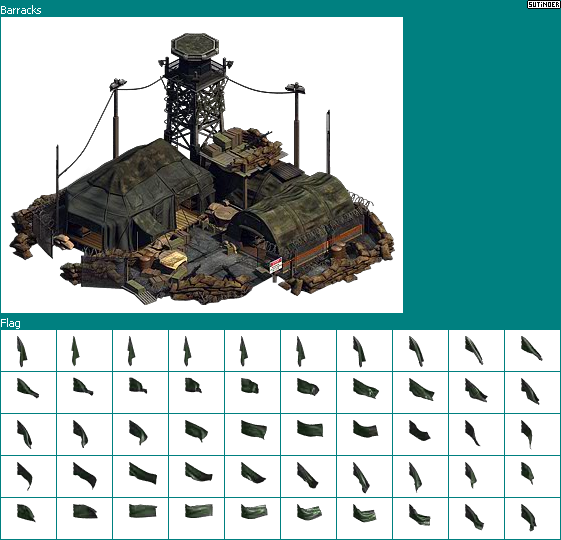Click the yellow map table in the barracks
Viewport: 561px width, 540px height.
click(x=173, y=258)
